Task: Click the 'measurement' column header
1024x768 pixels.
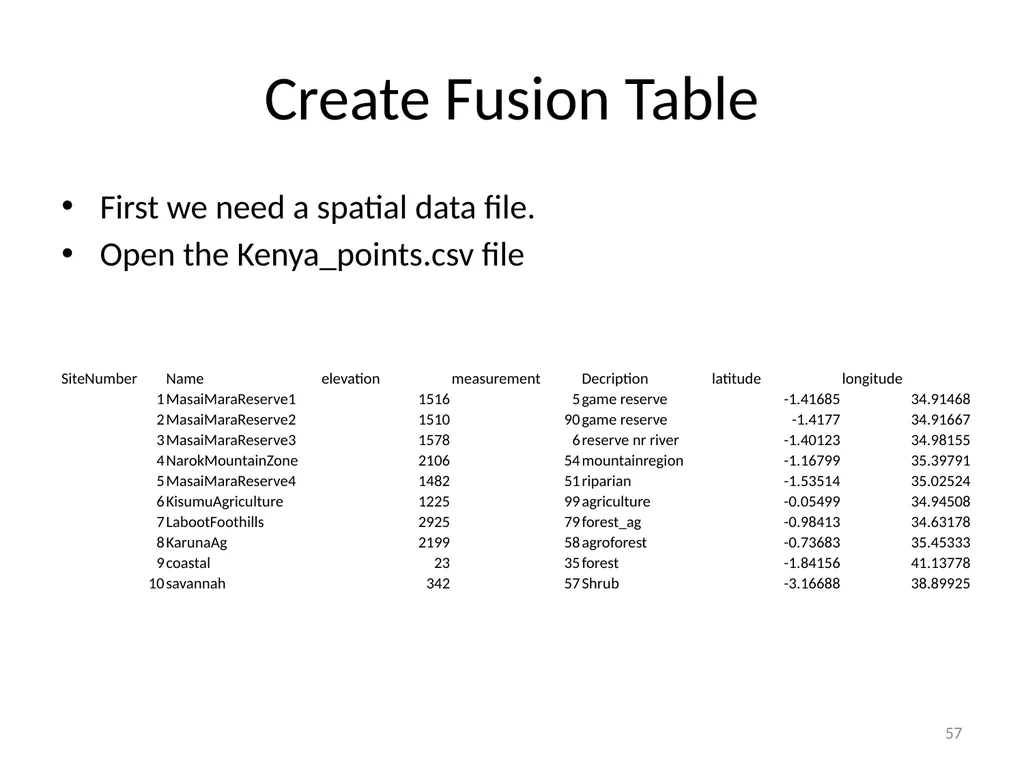Action: [496, 379]
